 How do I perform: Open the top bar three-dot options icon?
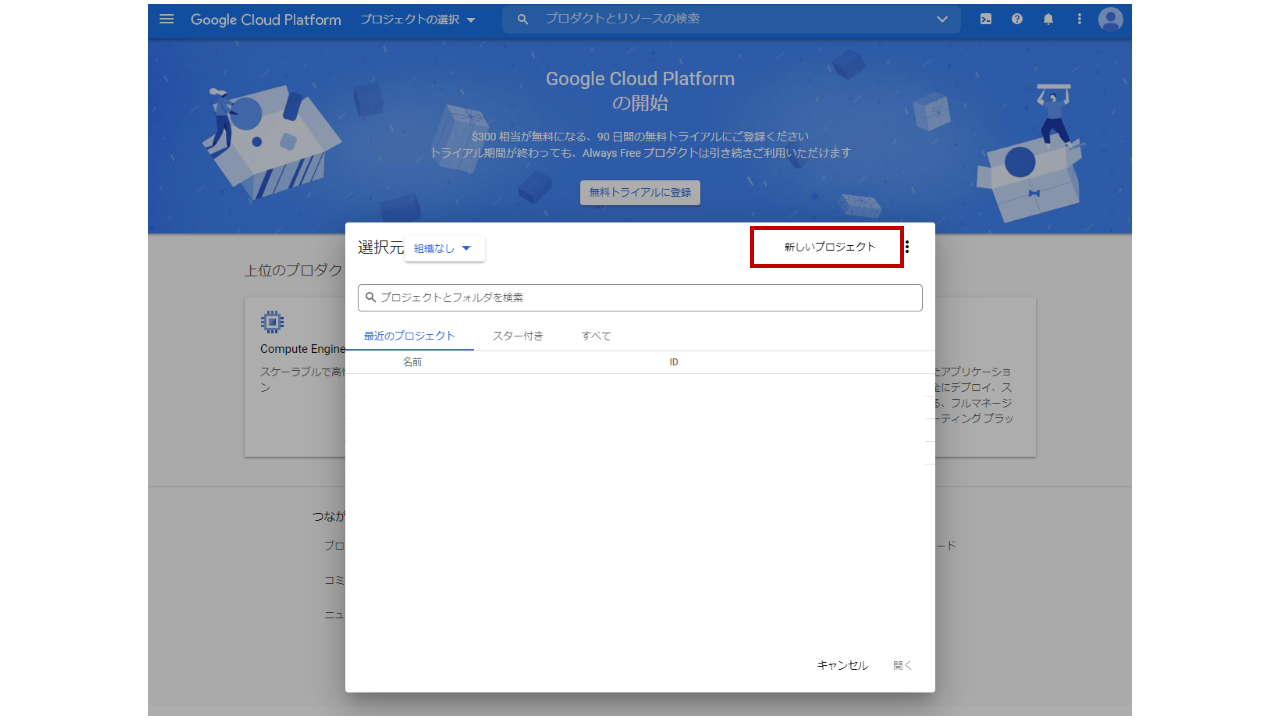[1079, 19]
